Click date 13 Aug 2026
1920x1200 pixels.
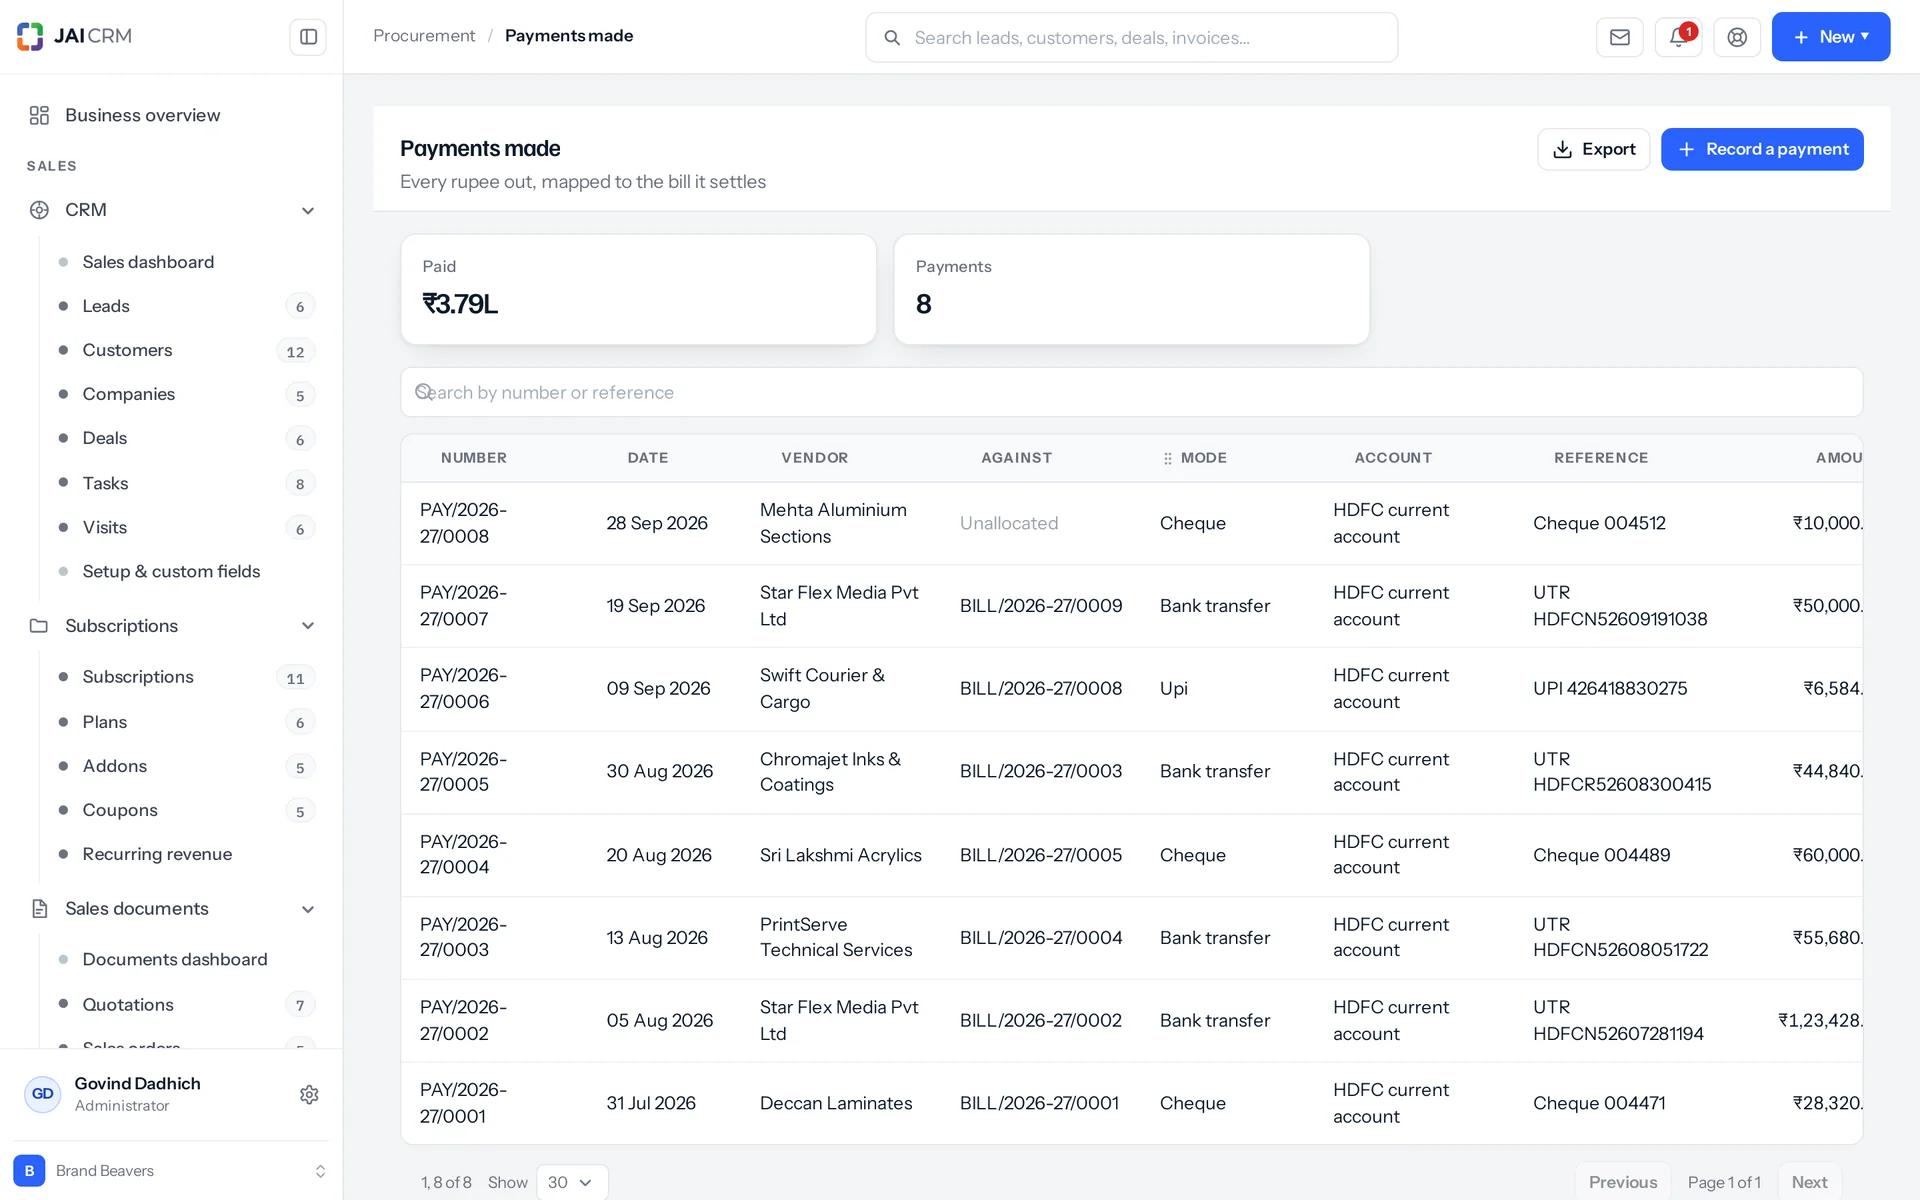pos(657,938)
